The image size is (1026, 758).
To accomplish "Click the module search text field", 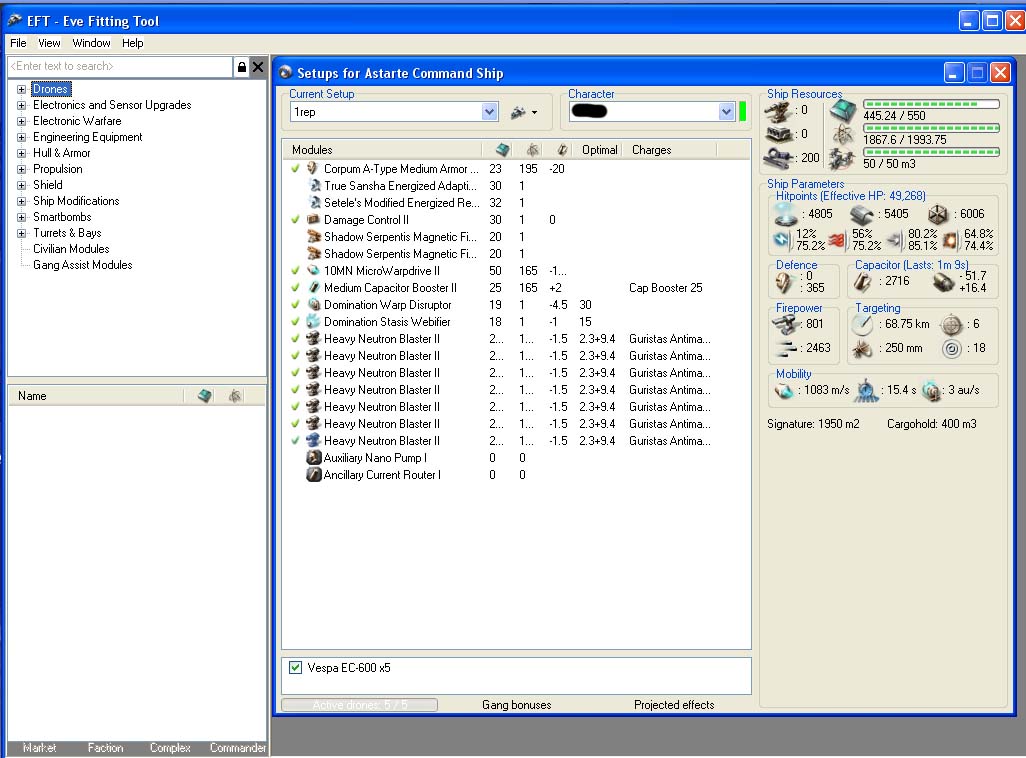I will [x=120, y=66].
